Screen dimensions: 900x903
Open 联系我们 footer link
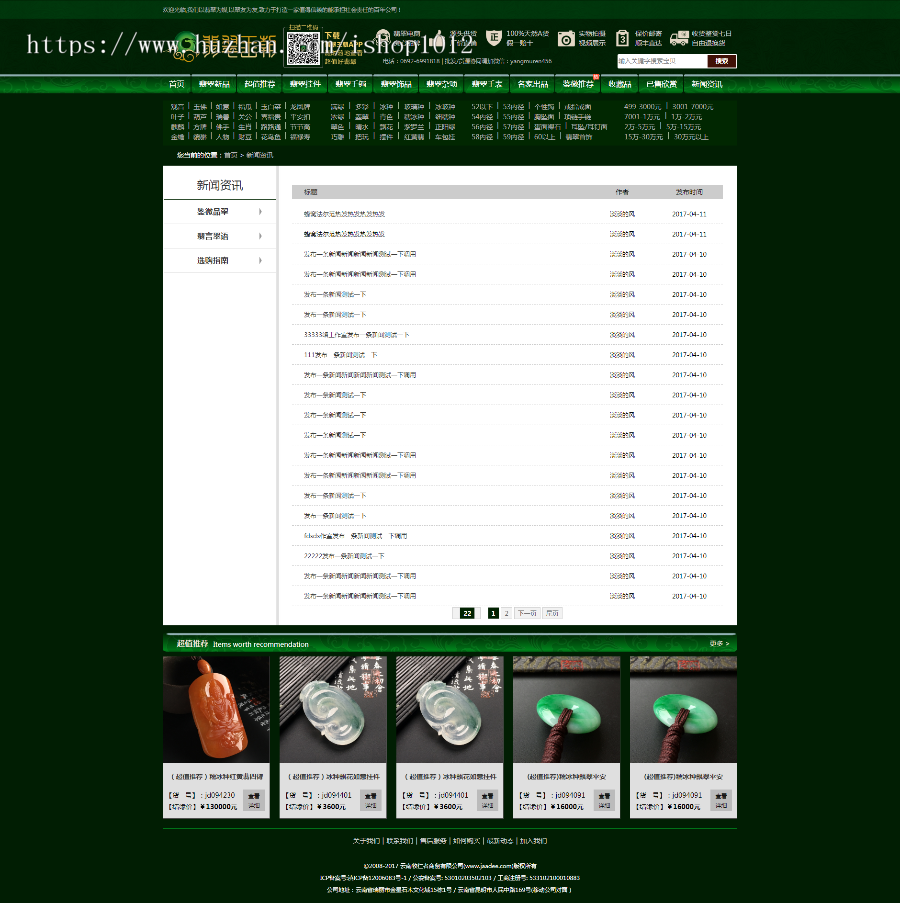pyautogui.click(x=400, y=841)
